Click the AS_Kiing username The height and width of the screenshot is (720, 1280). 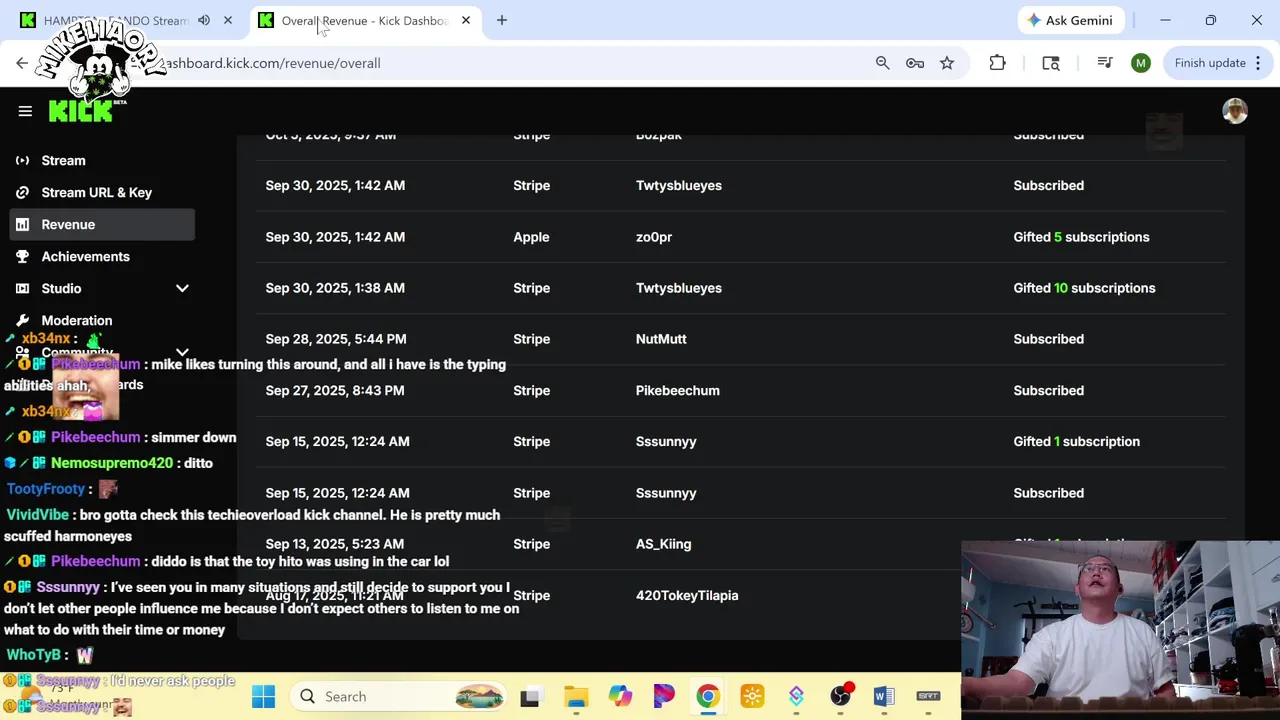tap(663, 544)
